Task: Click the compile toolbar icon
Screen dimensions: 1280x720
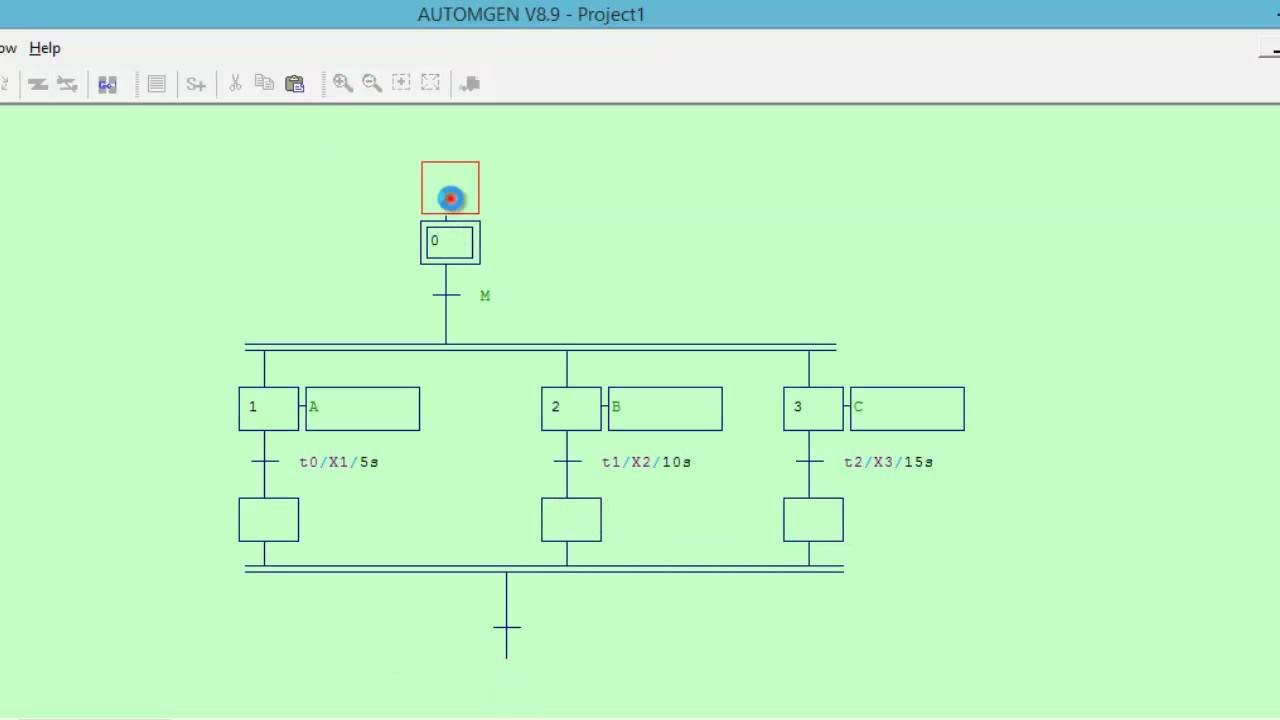Action: pyautogui.click(x=38, y=84)
